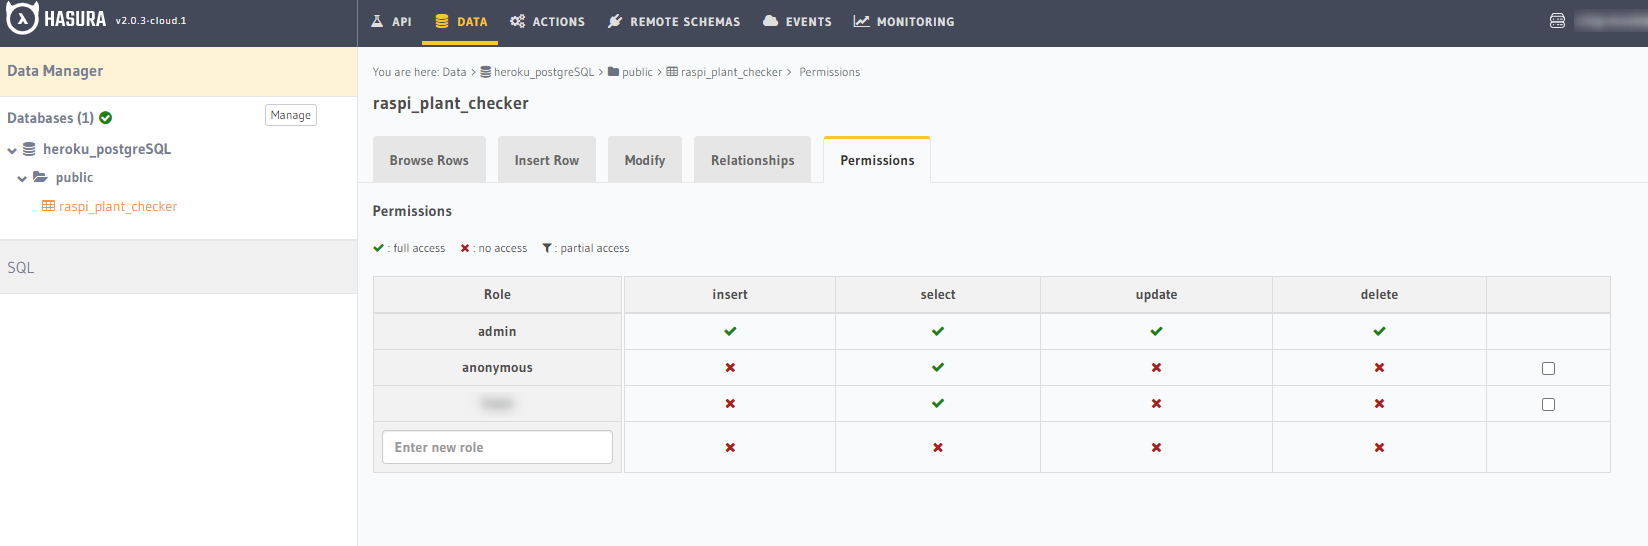Image resolution: width=1648 pixels, height=546 pixels.
Task: Select the Permissions tab
Action: pos(877,160)
